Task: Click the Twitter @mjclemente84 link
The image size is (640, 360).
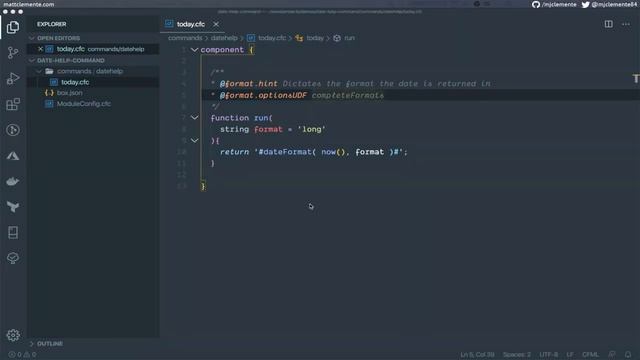Action: [609, 4]
